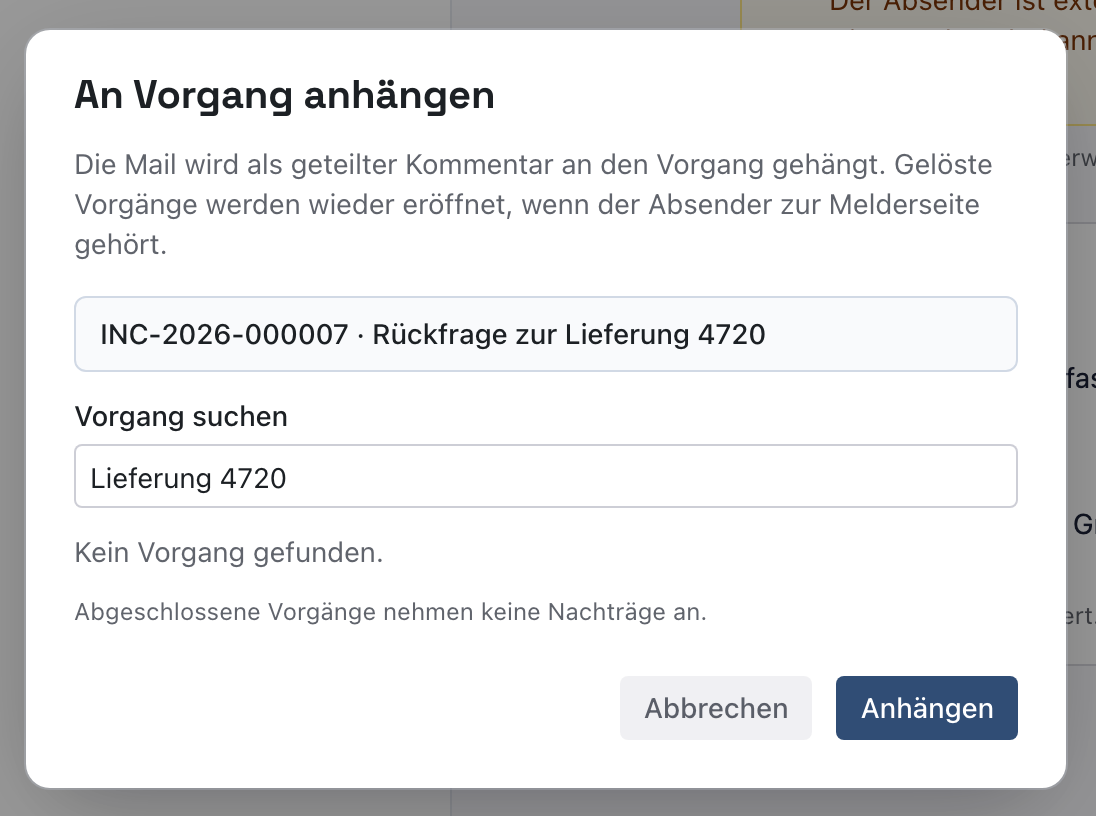This screenshot has height=816, width=1096.
Task: Click the 'An Vorgang anhängen' dialog title
Action: tap(284, 95)
